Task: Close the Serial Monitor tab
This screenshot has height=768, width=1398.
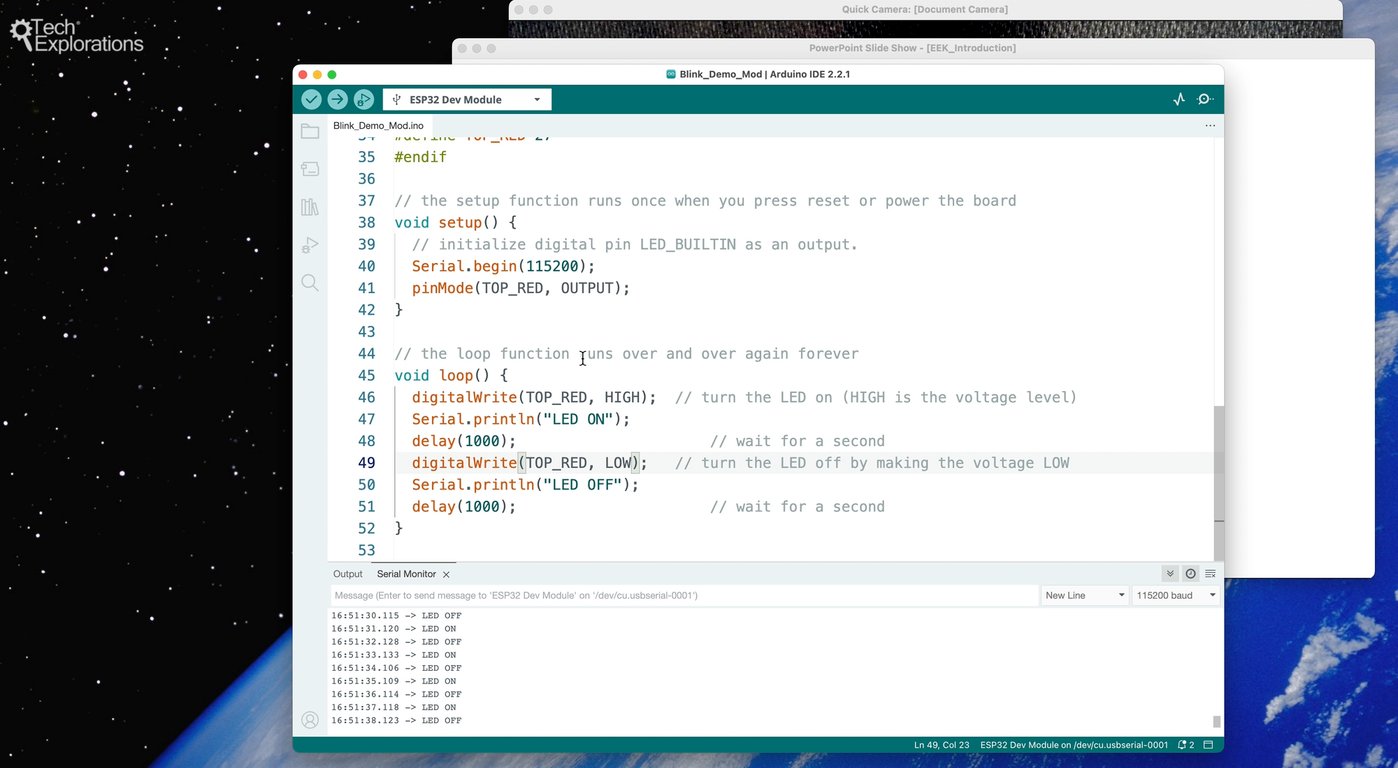Action: coord(446,575)
